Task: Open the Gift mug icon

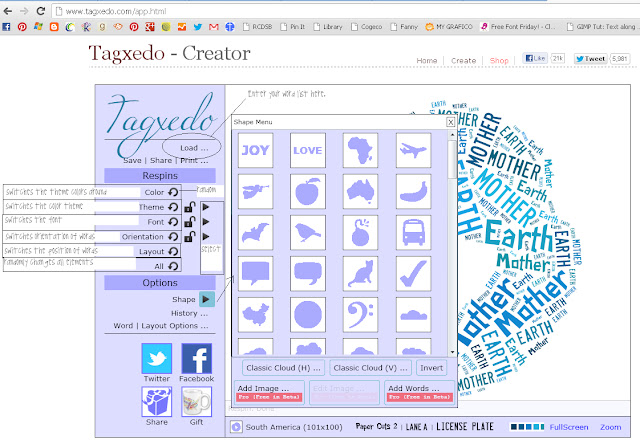Action: pos(197,402)
